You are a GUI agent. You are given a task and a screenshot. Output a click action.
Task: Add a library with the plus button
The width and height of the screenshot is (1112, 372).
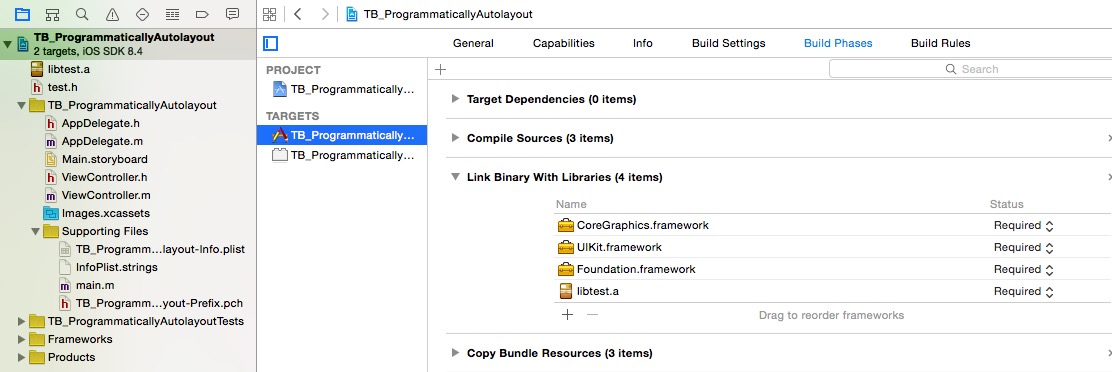567,315
